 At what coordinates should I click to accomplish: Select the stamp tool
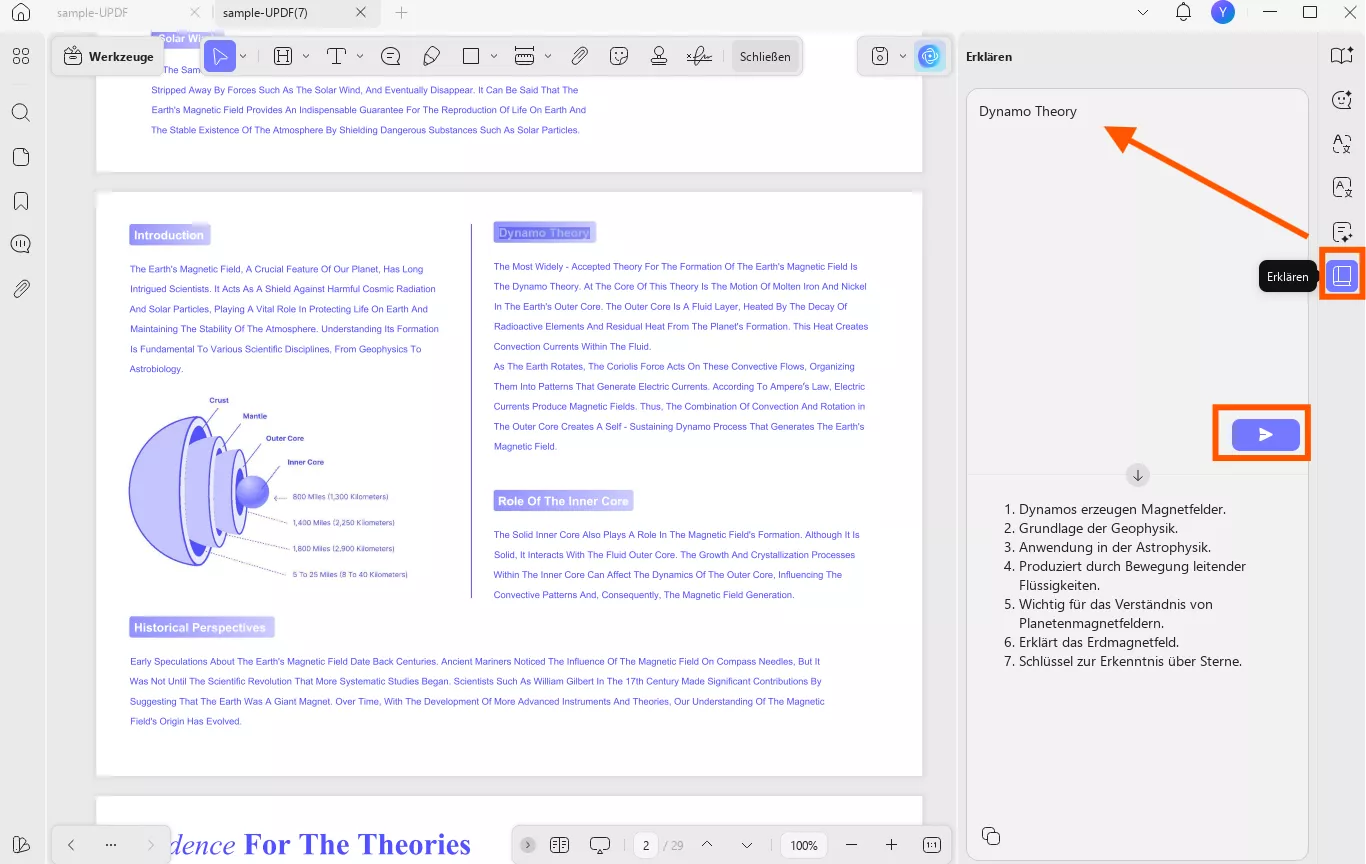pos(659,57)
